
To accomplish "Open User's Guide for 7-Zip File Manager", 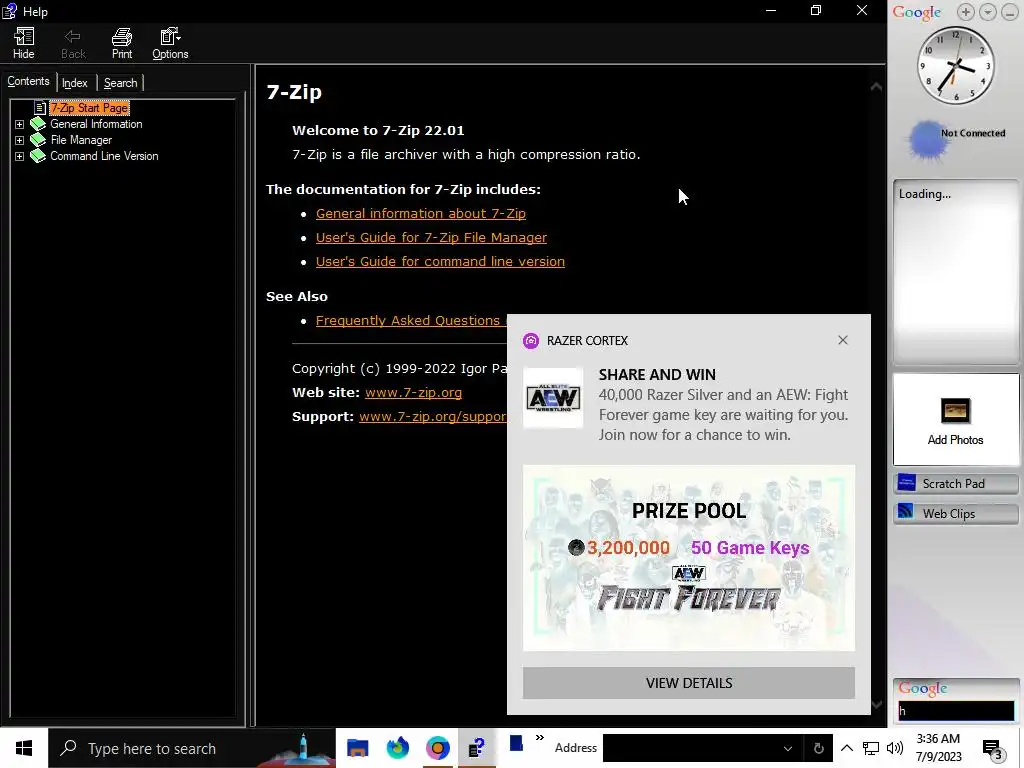I will click(431, 238).
